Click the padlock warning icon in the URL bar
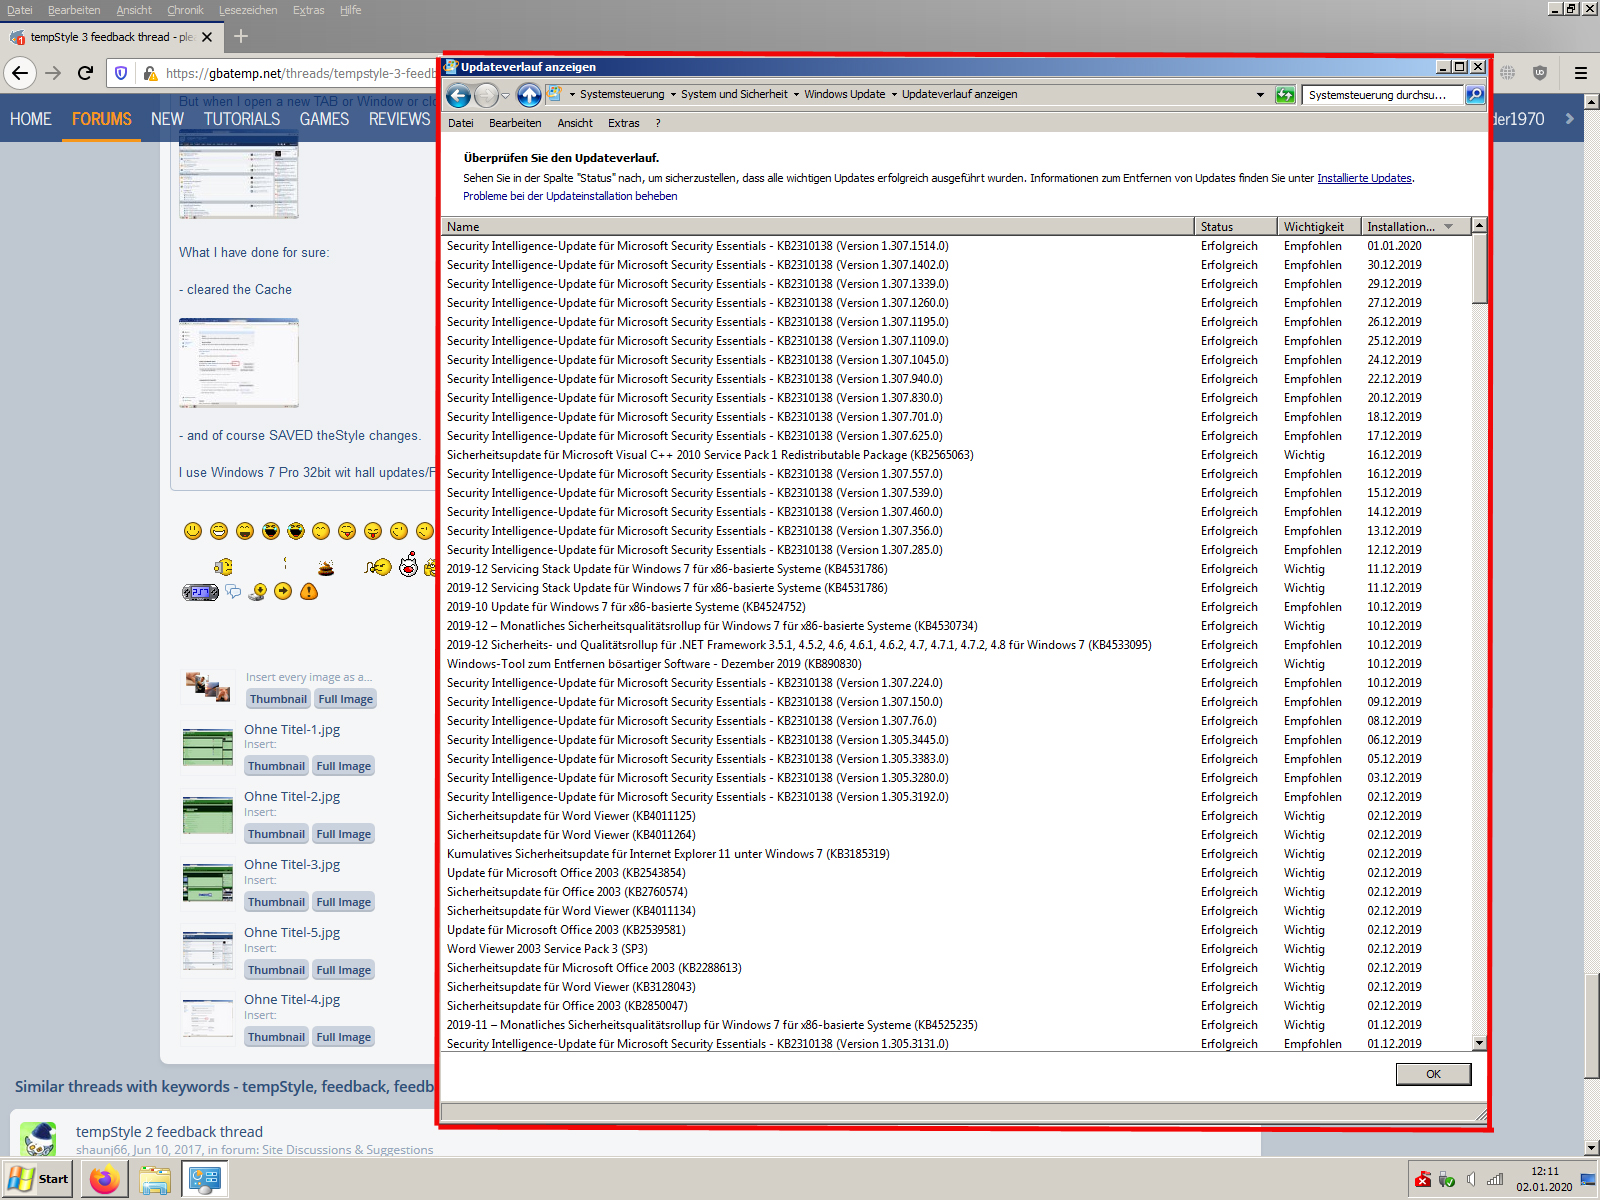1600x1200 pixels. [150, 73]
